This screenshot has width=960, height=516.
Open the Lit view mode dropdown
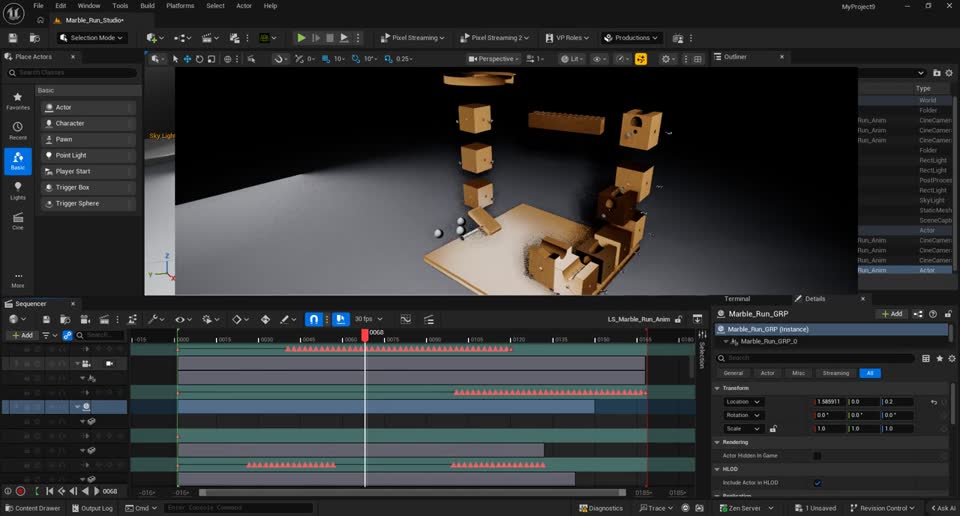(572, 59)
